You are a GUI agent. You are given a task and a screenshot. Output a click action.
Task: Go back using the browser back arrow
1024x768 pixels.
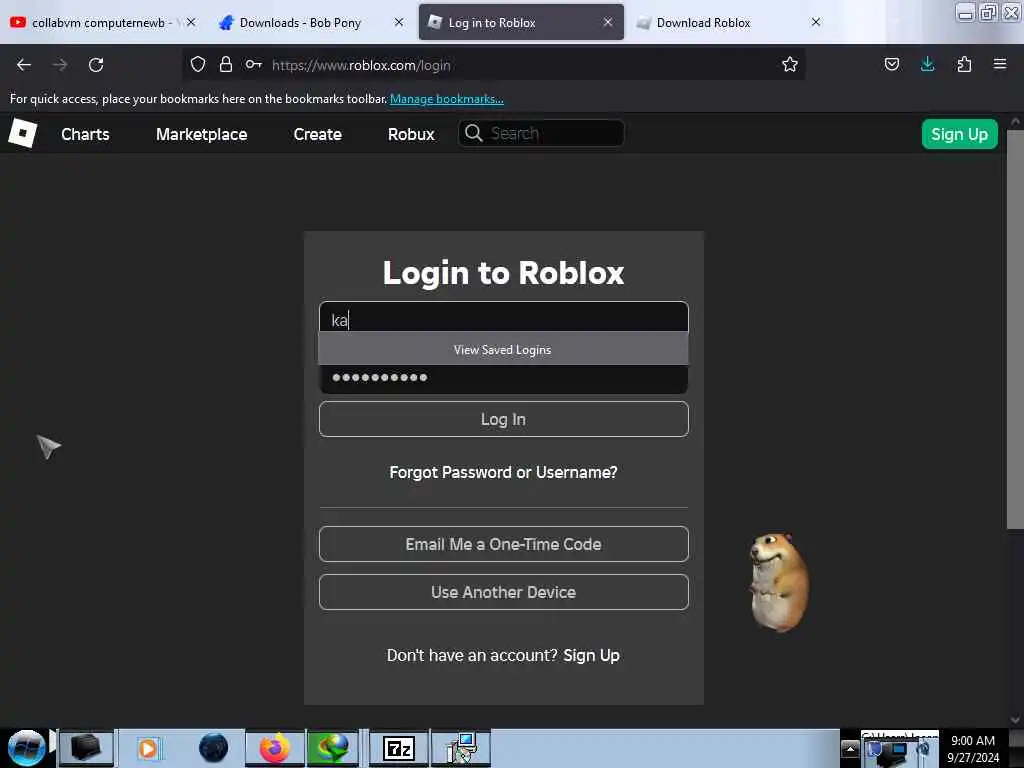[x=24, y=65]
